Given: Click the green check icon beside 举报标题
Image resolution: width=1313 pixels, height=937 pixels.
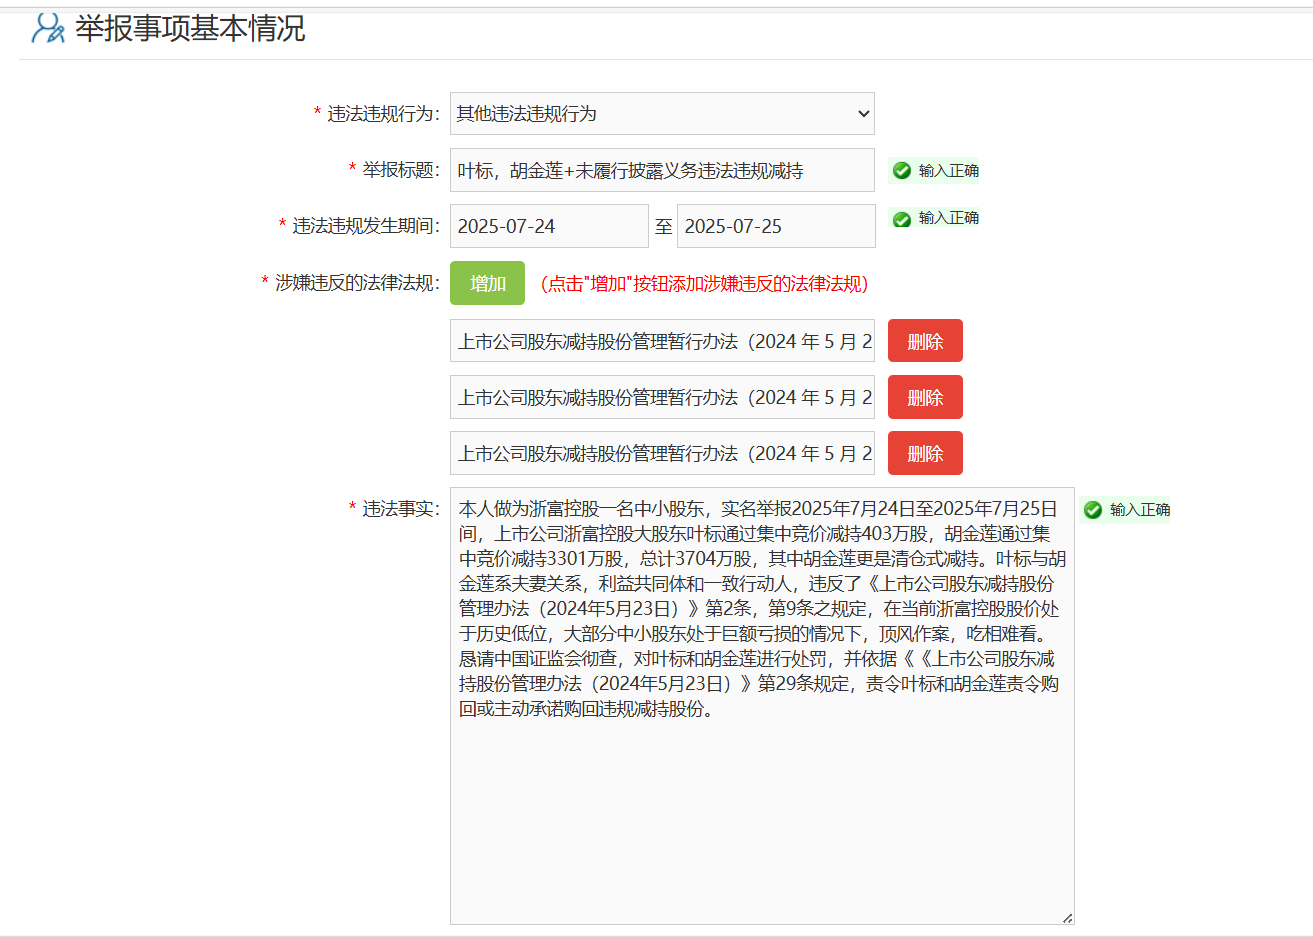Looking at the screenshot, I should [901, 171].
